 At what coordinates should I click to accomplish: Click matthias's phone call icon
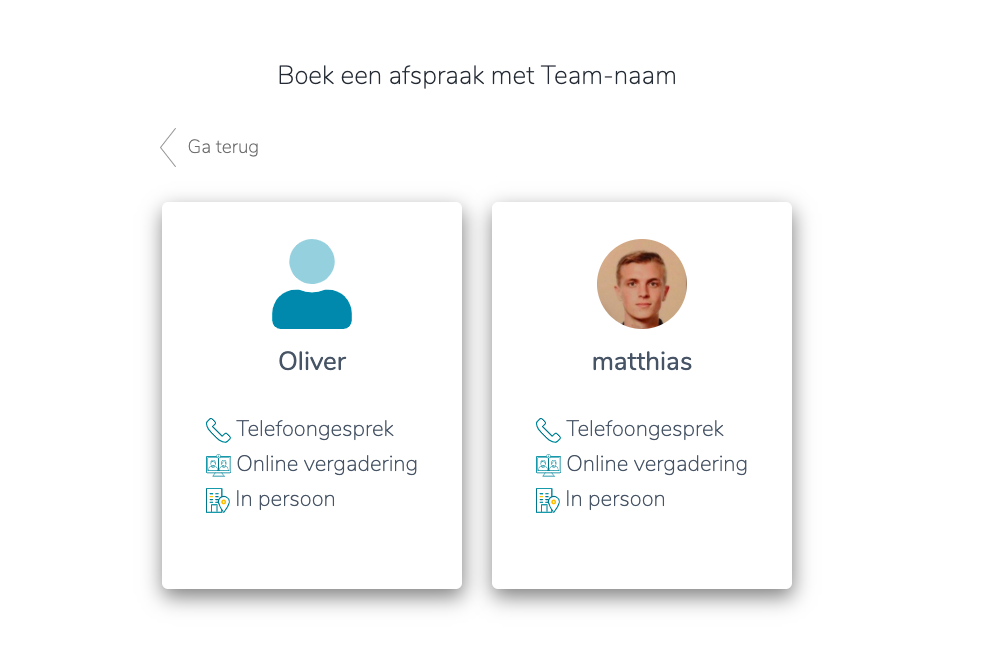tap(548, 430)
